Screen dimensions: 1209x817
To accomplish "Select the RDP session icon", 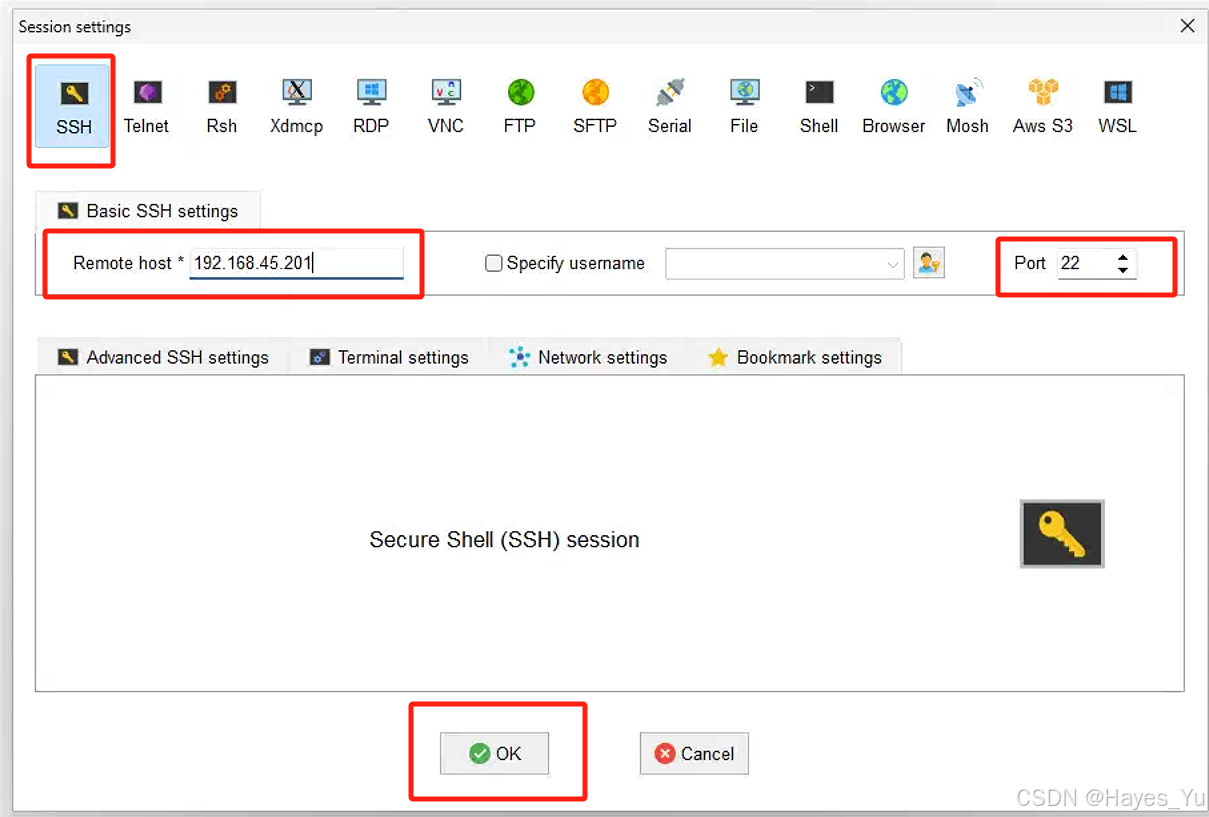I will (371, 107).
